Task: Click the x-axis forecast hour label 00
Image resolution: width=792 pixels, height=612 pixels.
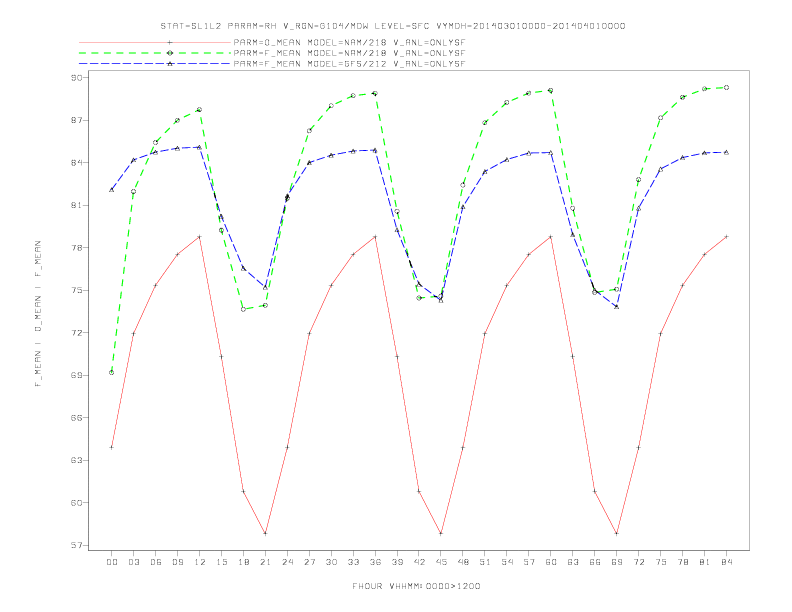Action: (x=112, y=562)
